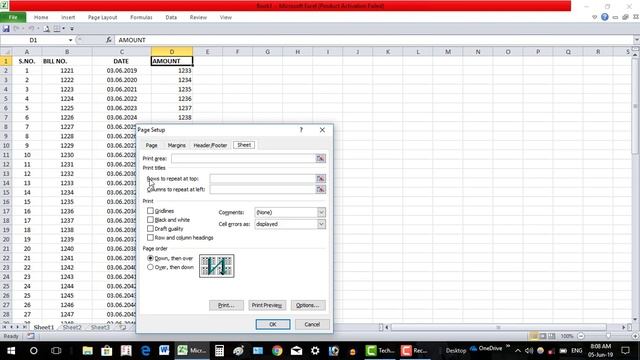Open Customize Quick Access Toolbar dropdown
The image size is (640, 360).
[72, 29]
